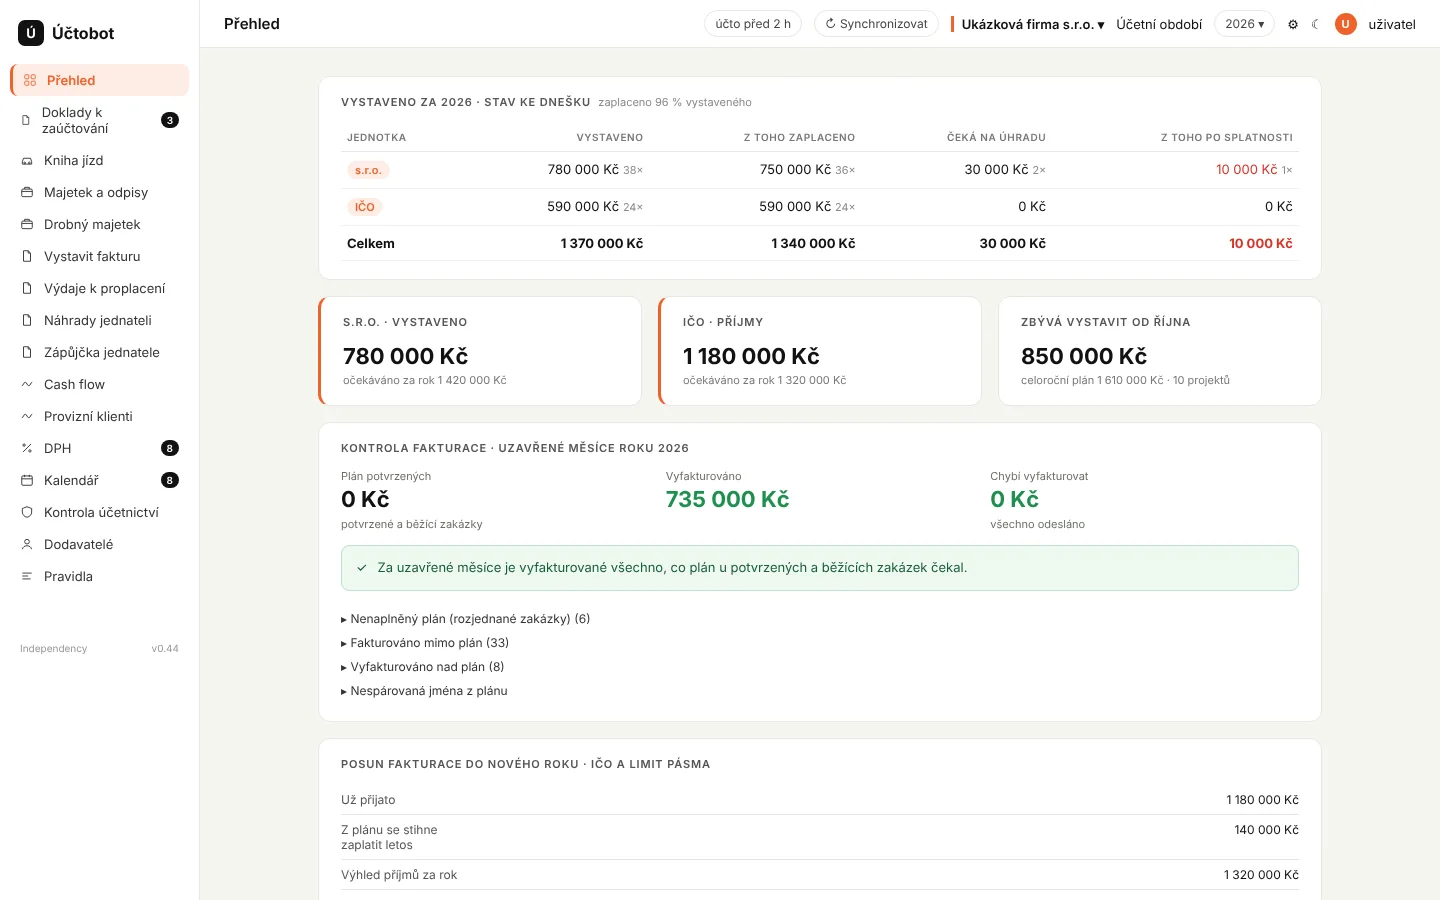Click the 30 000 Kč s.r.o. waiting amount
Screen dimensions: 1440x900
pos(996,170)
